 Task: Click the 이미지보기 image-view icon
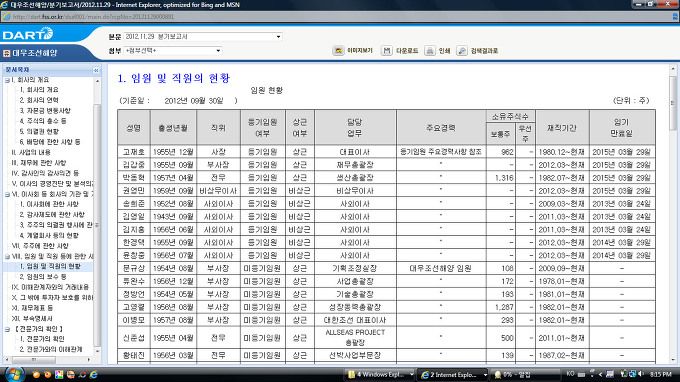pyautogui.click(x=338, y=51)
